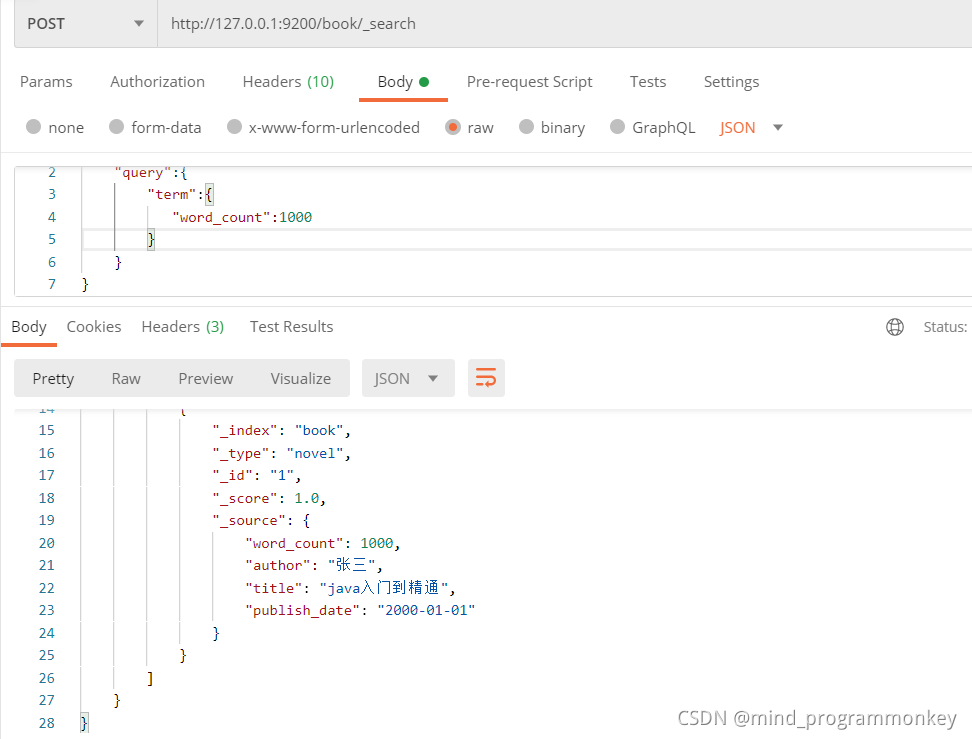Select the raw body radio button
The height and width of the screenshot is (739, 972).
coord(453,127)
